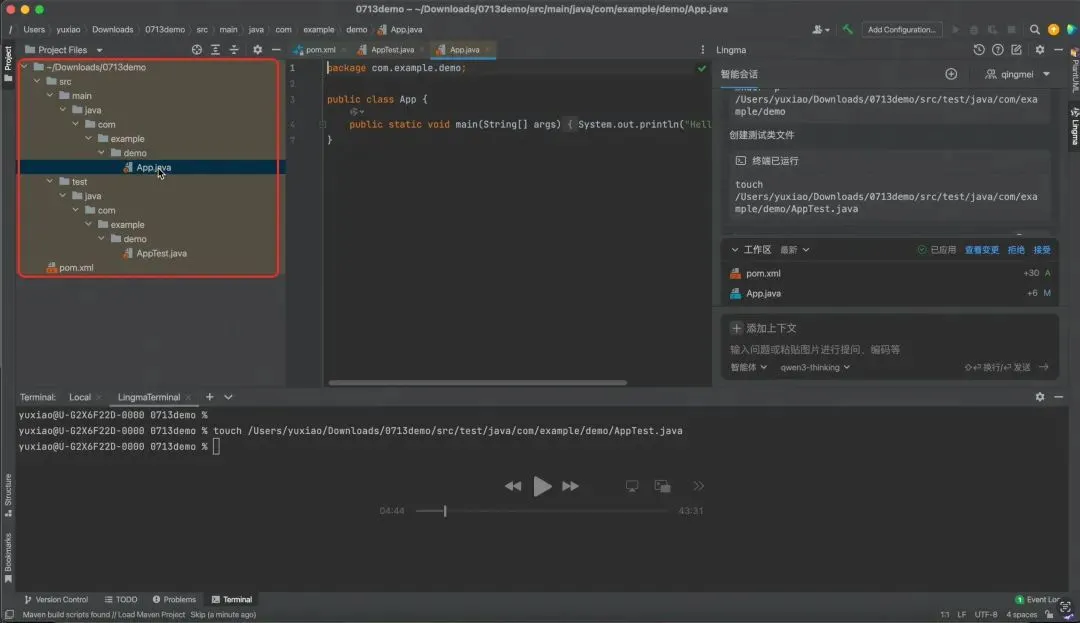This screenshot has width=1080, height=623.
Task: Click the user account icon in top toolbar
Action: tap(820, 30)
